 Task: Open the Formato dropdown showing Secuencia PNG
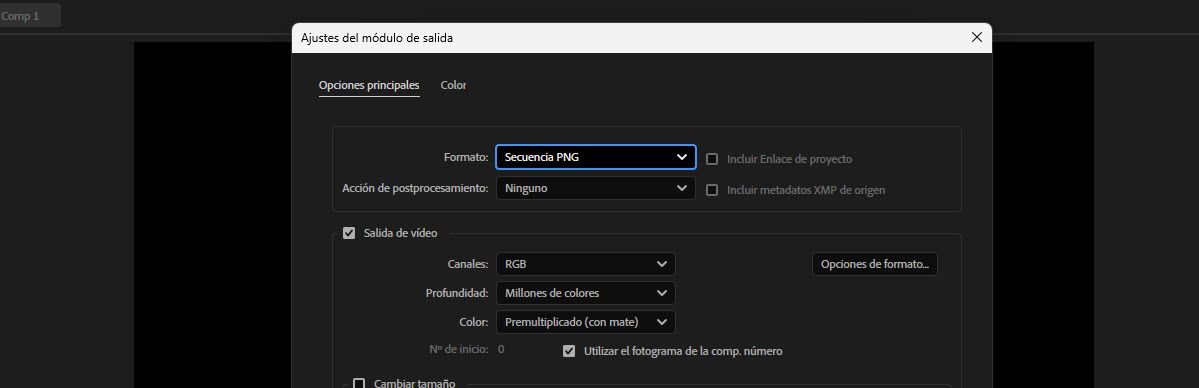coord(596,157)
